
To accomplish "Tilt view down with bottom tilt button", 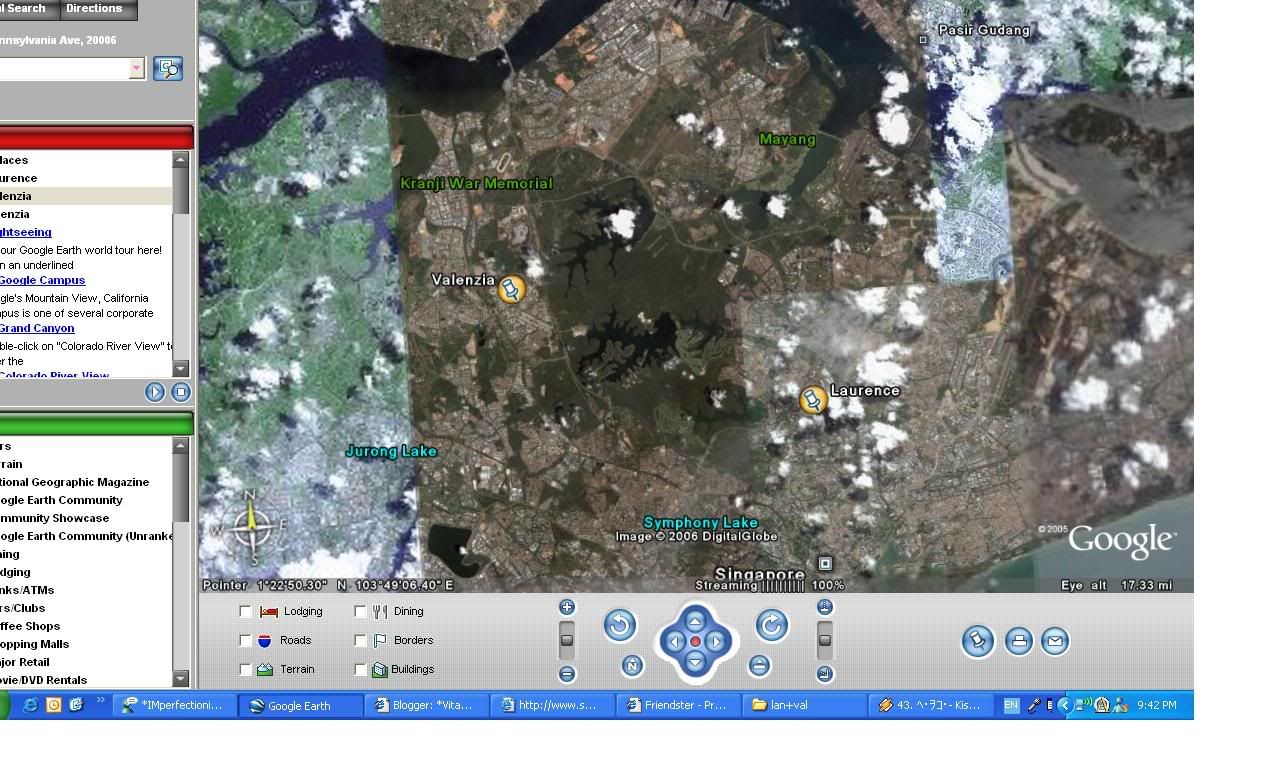I will point(825,674).
